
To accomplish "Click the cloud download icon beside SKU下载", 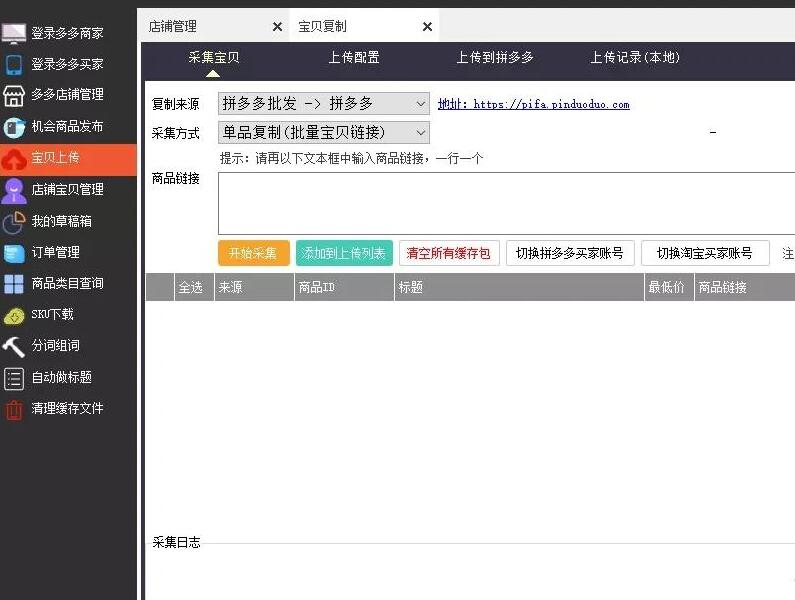I will [x=14, y=315].
